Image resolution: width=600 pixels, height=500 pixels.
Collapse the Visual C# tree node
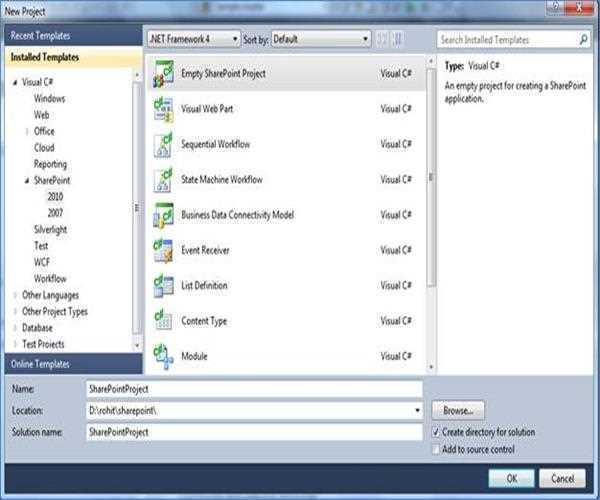click(x=15, y=82)
